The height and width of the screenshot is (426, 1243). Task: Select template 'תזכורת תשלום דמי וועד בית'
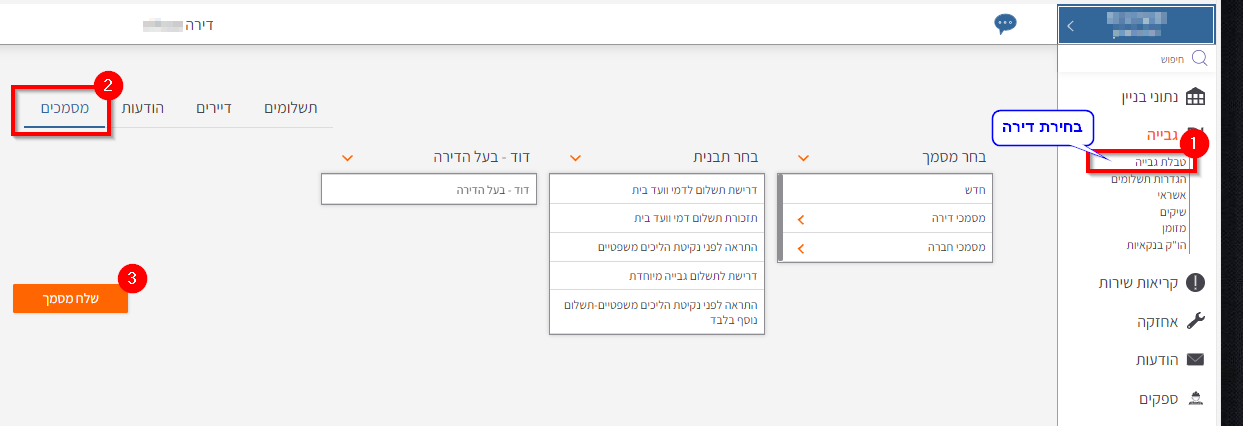coord(657,218)
